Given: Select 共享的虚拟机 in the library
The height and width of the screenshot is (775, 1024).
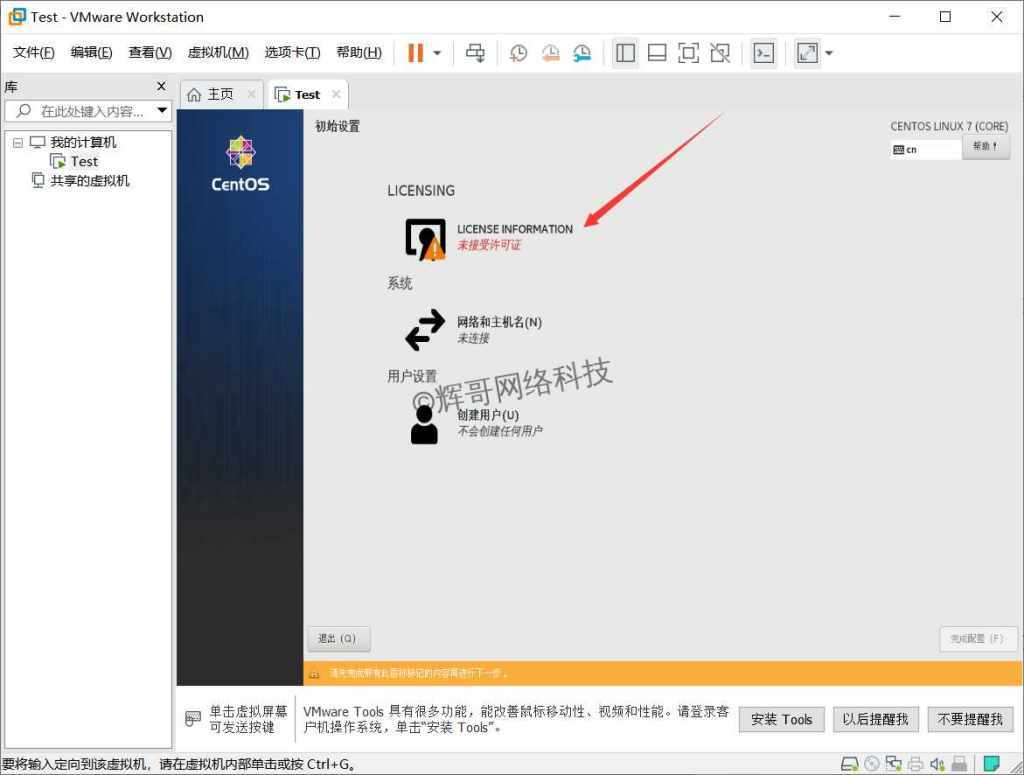Looking at the screenshot, I should (x=89, y=181).
